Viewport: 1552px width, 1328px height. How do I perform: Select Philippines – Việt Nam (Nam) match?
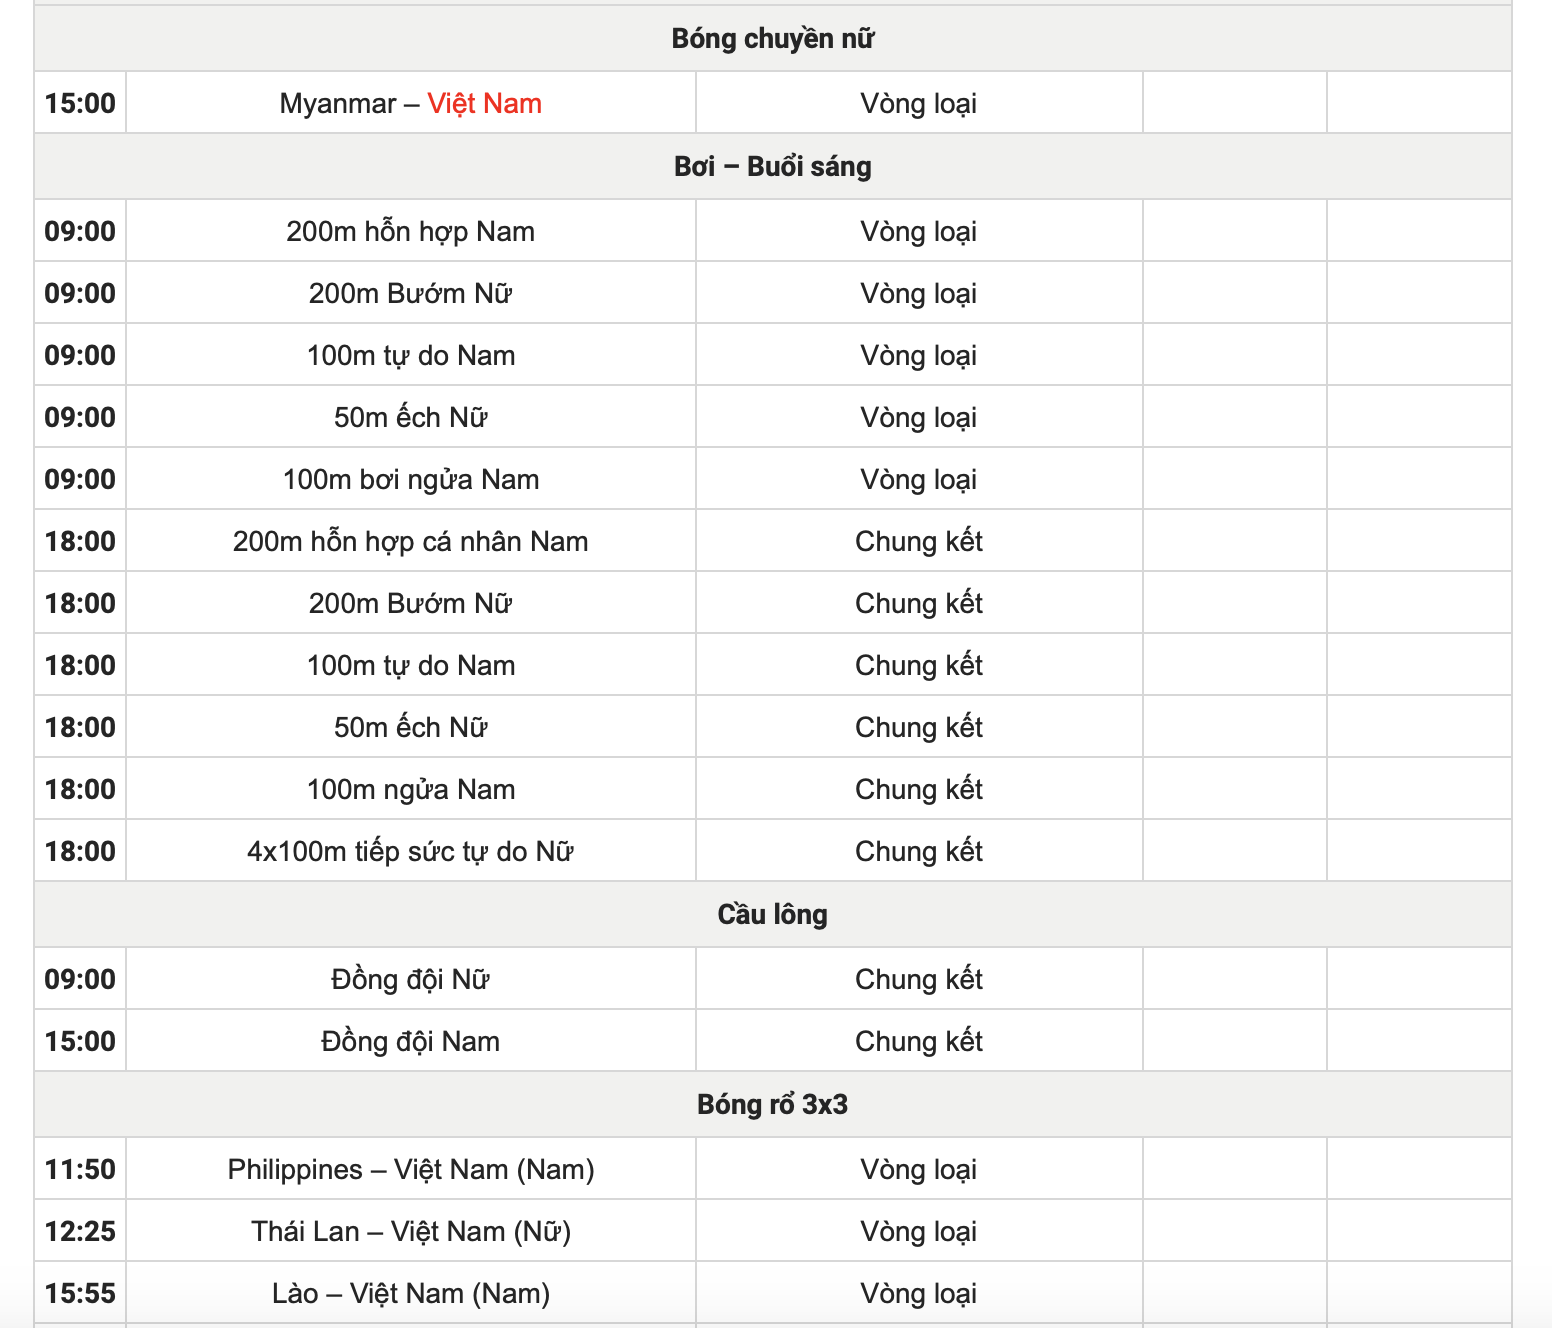410,1169
